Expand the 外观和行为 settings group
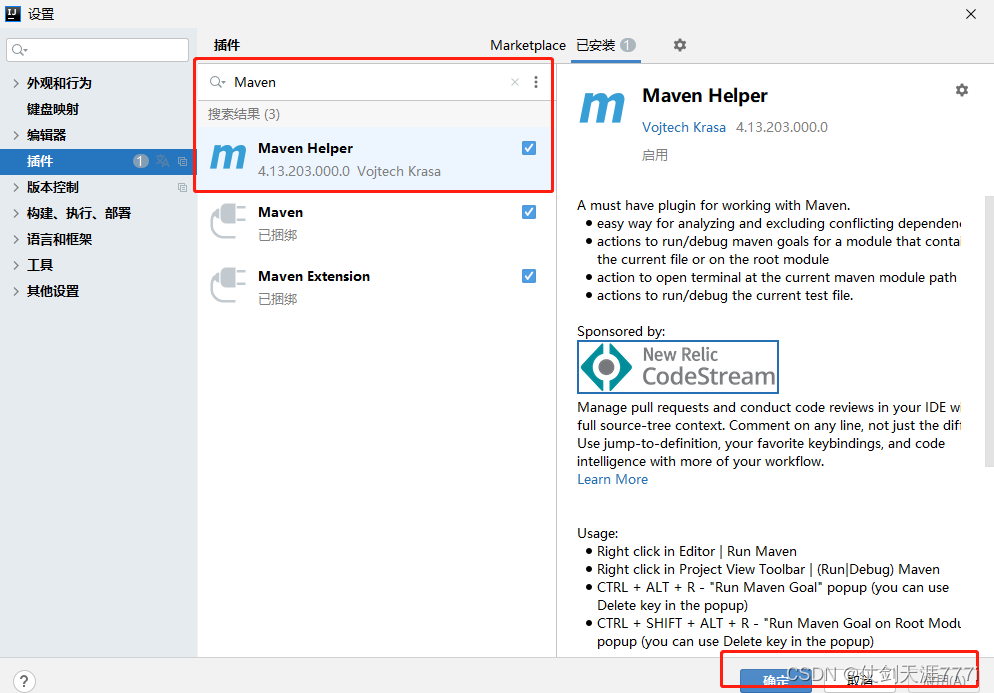 [x=16, y=83]
